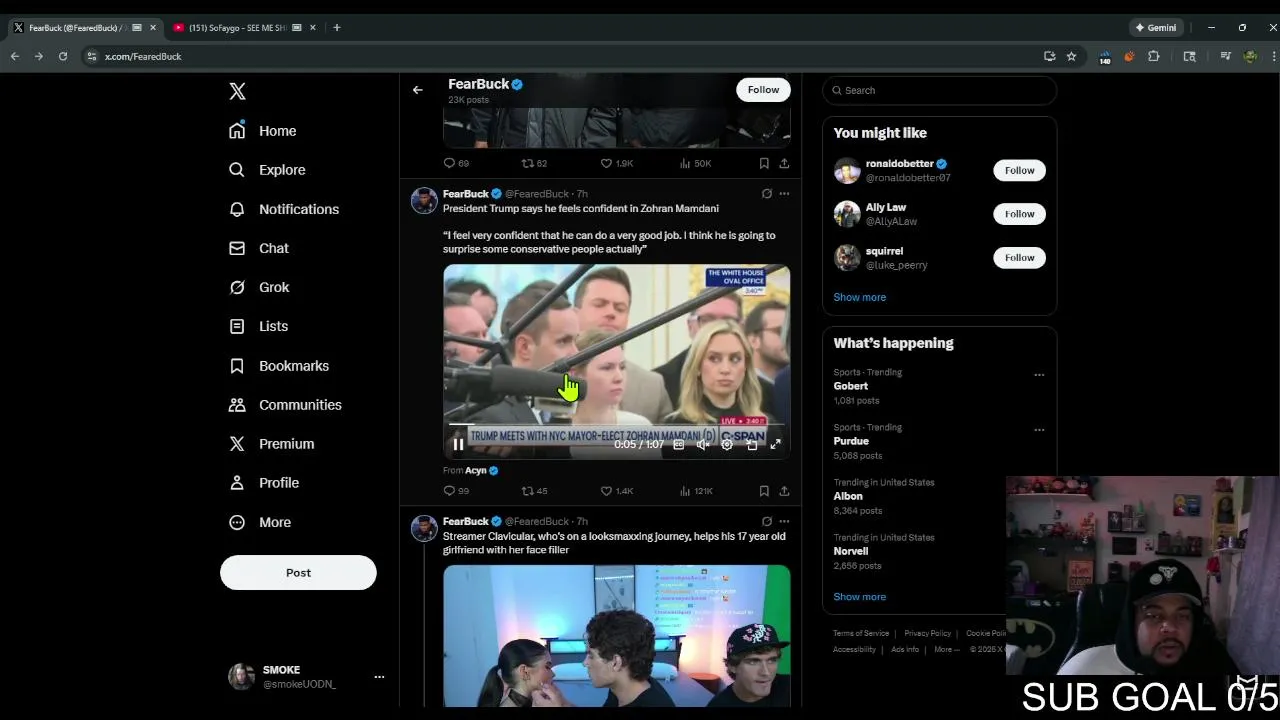Pause the Trump Mamdani video

pos(458,445)
